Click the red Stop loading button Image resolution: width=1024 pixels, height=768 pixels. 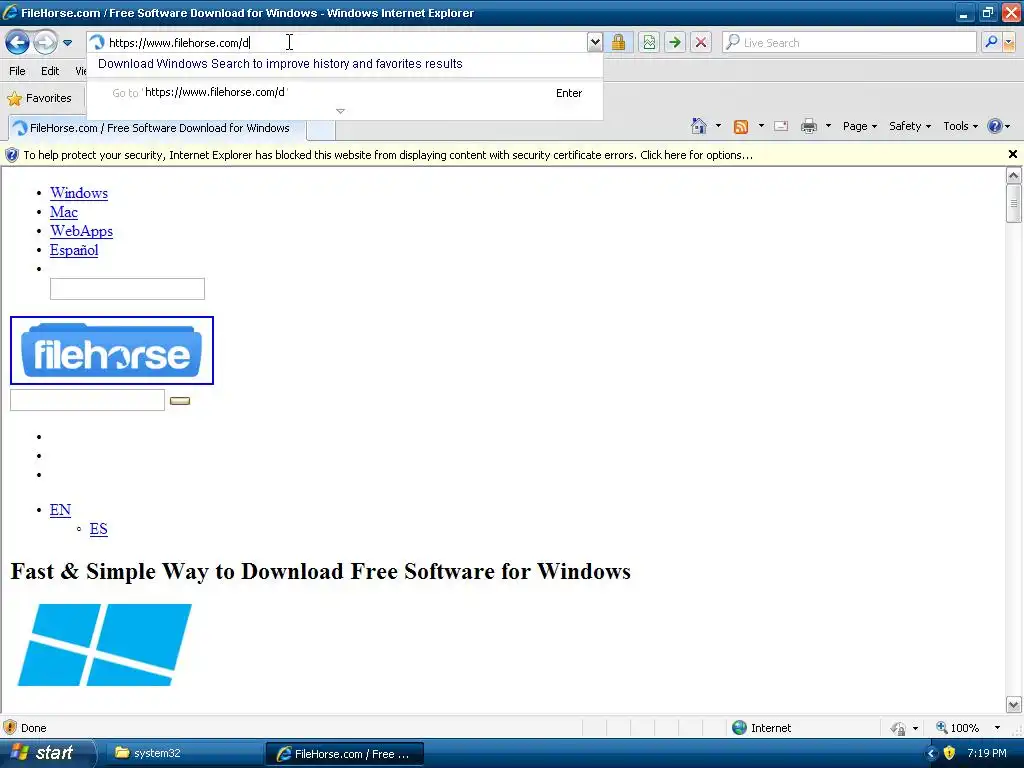[701, 42]
